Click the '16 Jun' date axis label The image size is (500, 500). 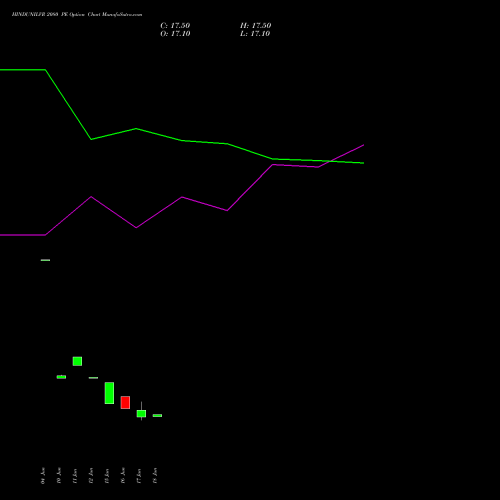[123, 476]
